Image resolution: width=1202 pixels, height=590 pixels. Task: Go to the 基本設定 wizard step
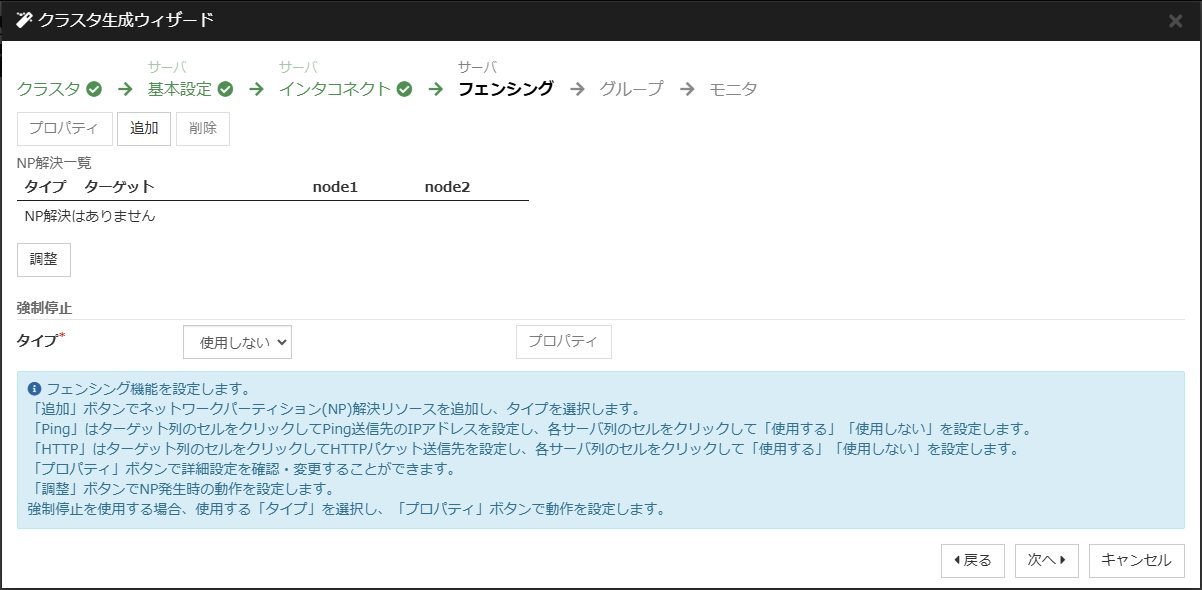pyautogui.click(x=180, y=89)
